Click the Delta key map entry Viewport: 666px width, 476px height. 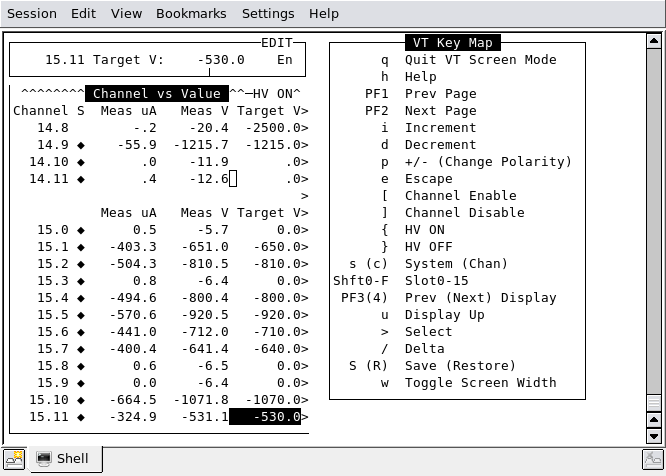click(425, 349)
